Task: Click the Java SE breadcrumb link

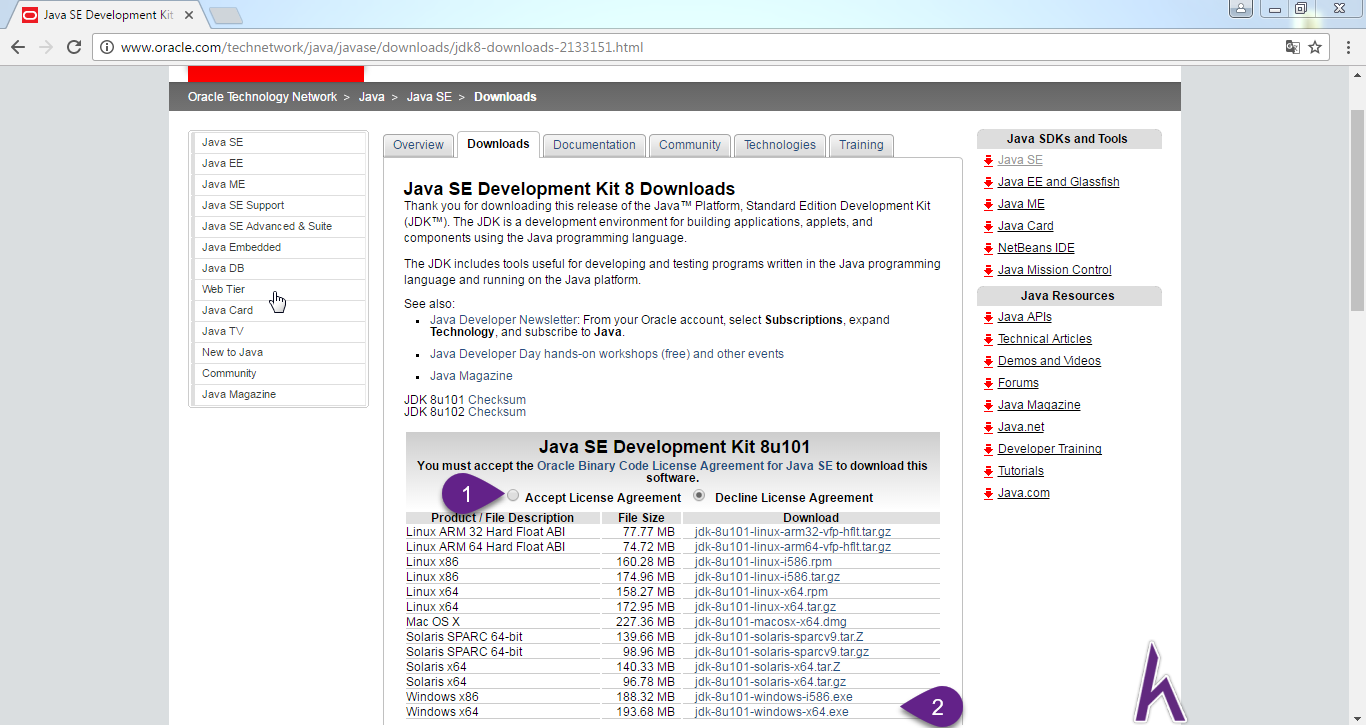Action: point(429,97)
